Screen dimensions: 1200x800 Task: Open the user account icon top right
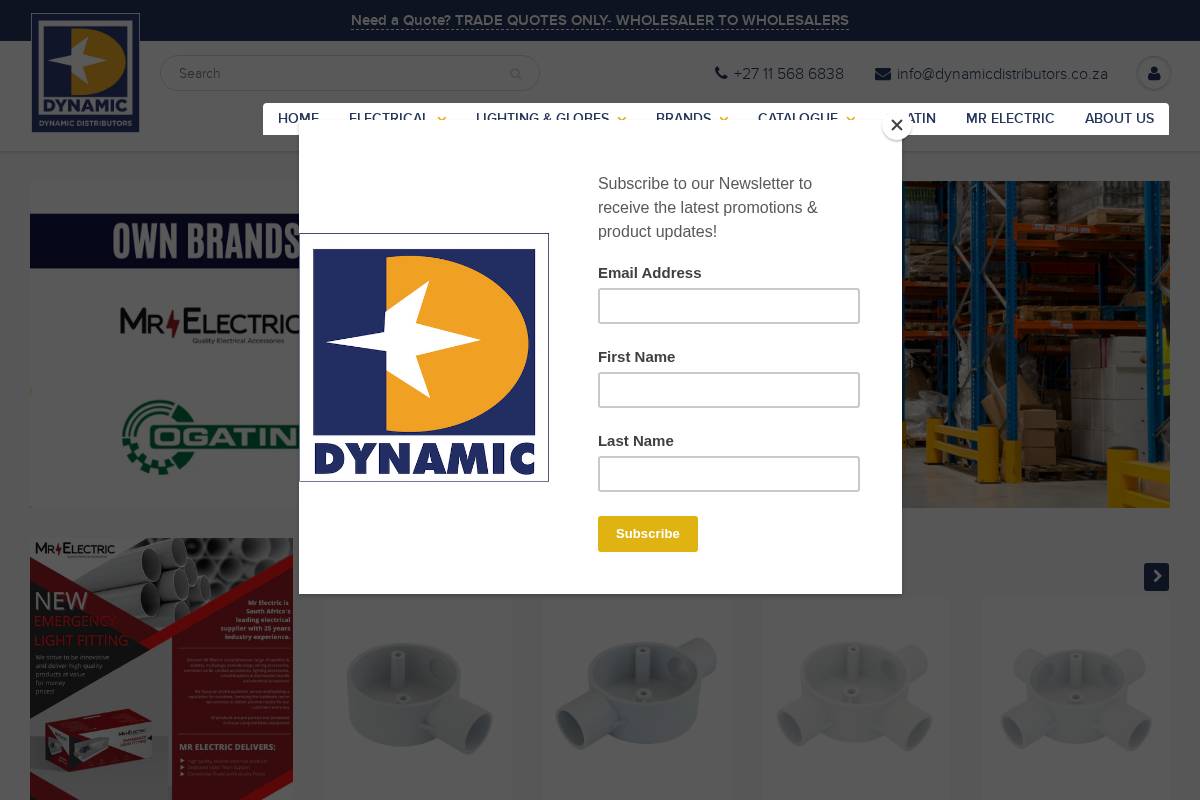(1154, 73)
